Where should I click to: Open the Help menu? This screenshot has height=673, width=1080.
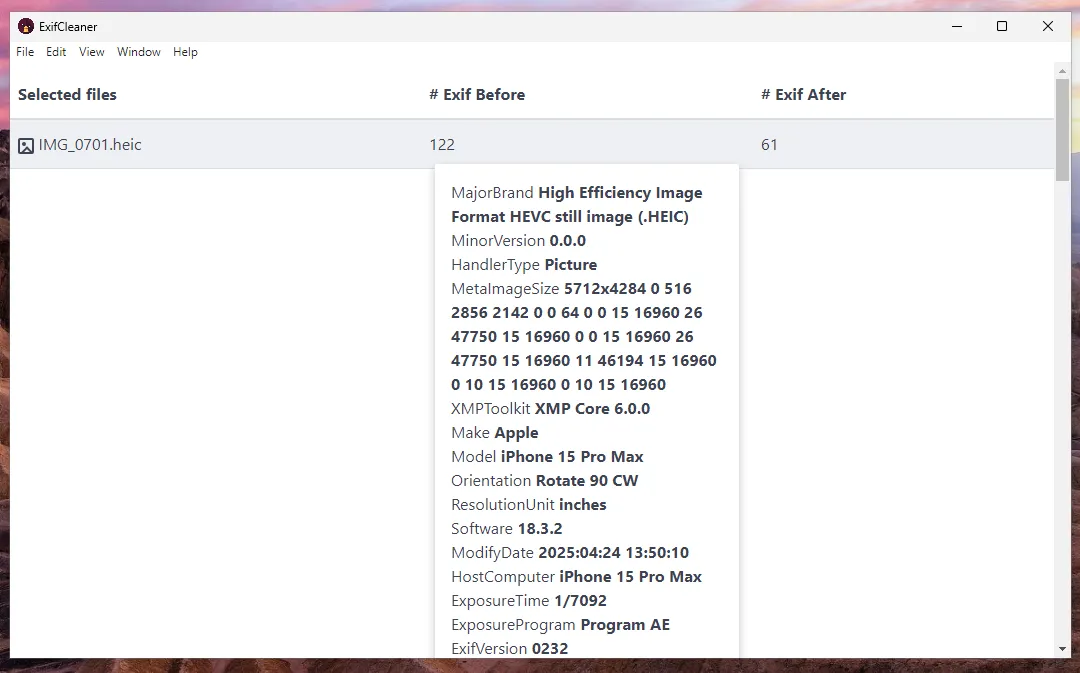pyautogui.click(x=185, y=52)
